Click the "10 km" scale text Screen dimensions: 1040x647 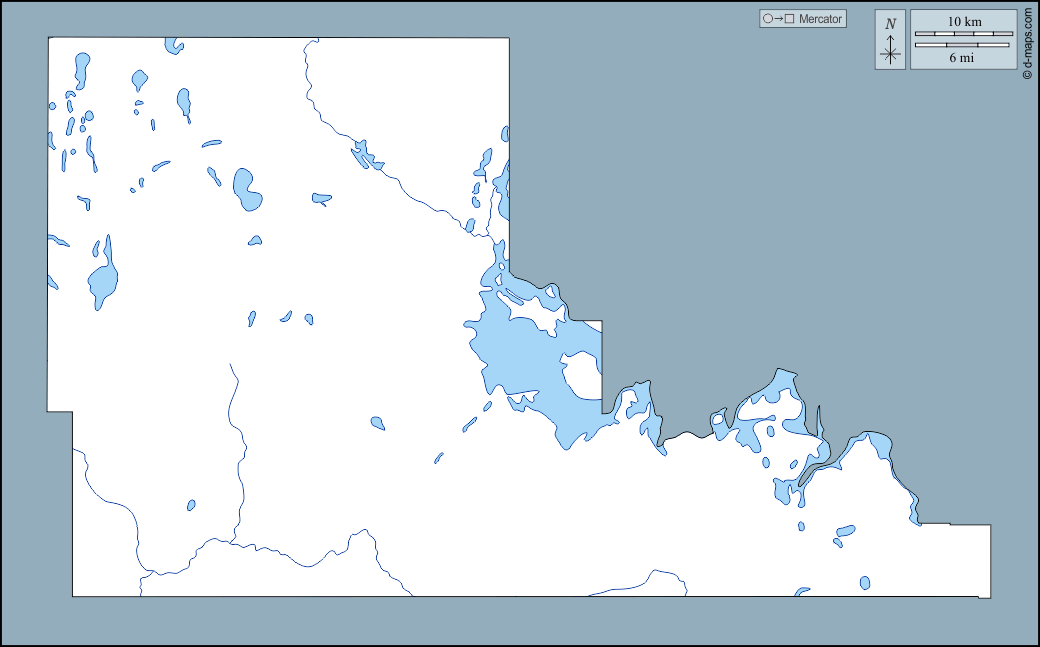tap(964, 21)
